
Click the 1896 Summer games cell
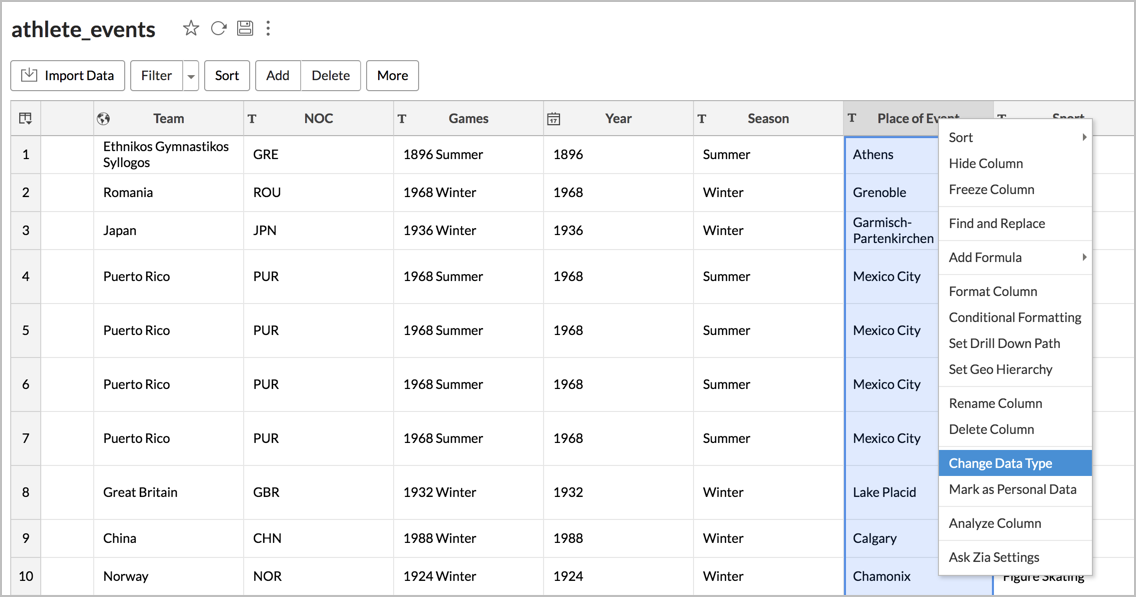coord(468,154)
